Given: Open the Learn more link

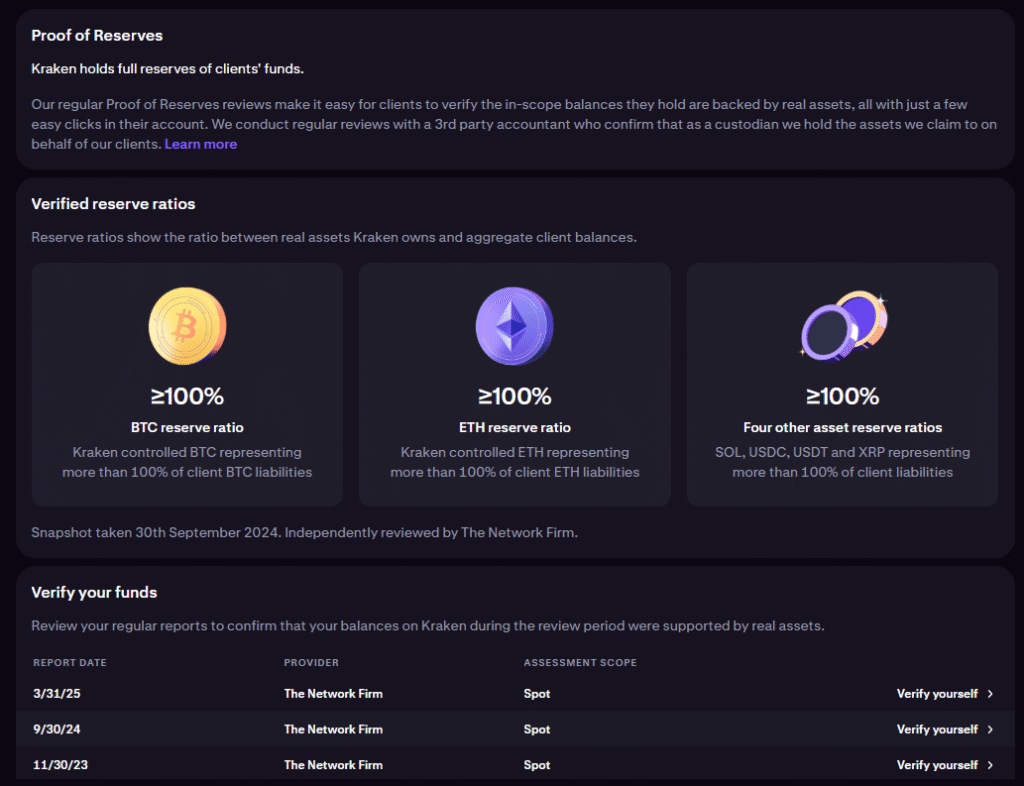Looking at the screenshot, I should click(x=200, y=144).
